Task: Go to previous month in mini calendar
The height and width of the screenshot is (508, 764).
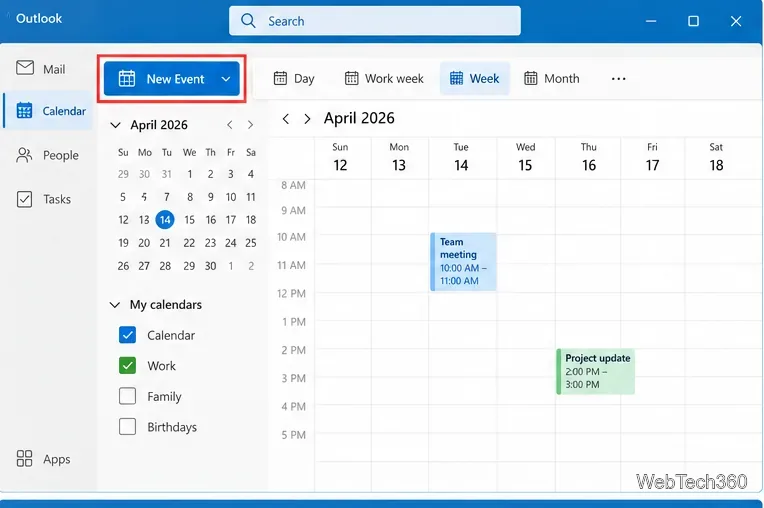Action: [x=229, y=125]
